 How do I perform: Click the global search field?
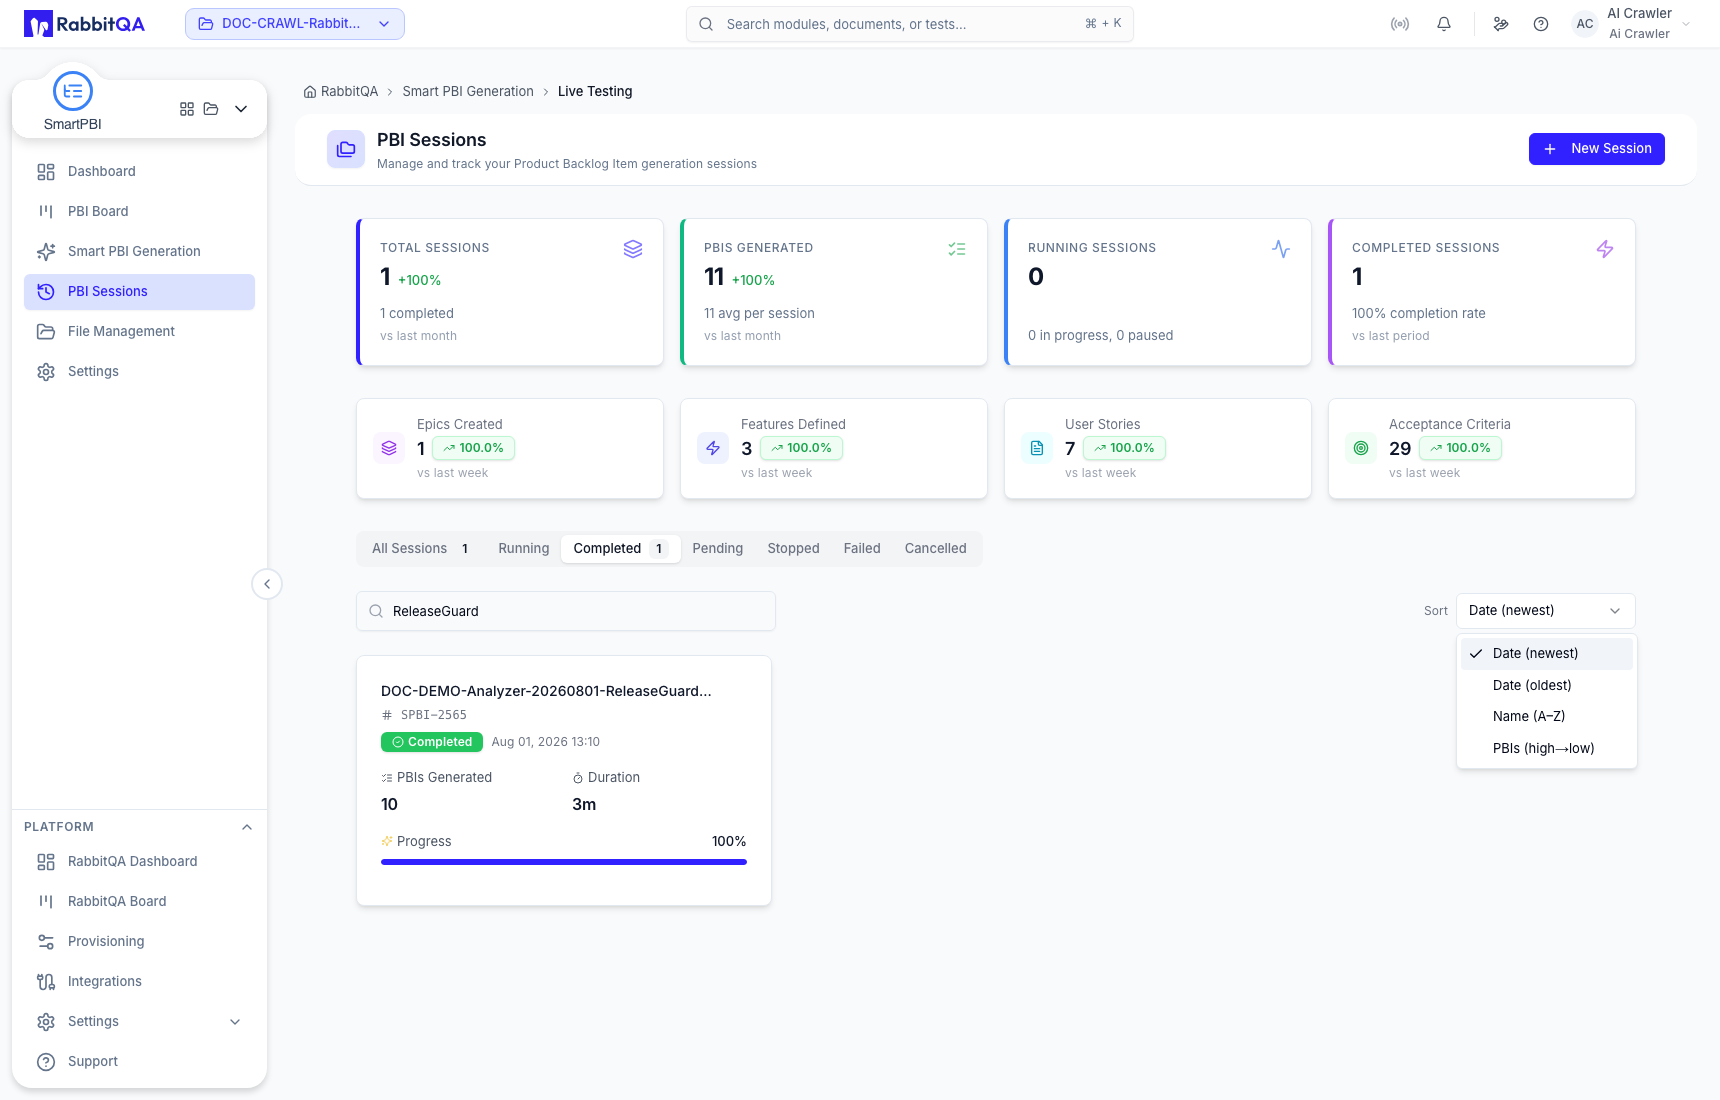(910, 24)
